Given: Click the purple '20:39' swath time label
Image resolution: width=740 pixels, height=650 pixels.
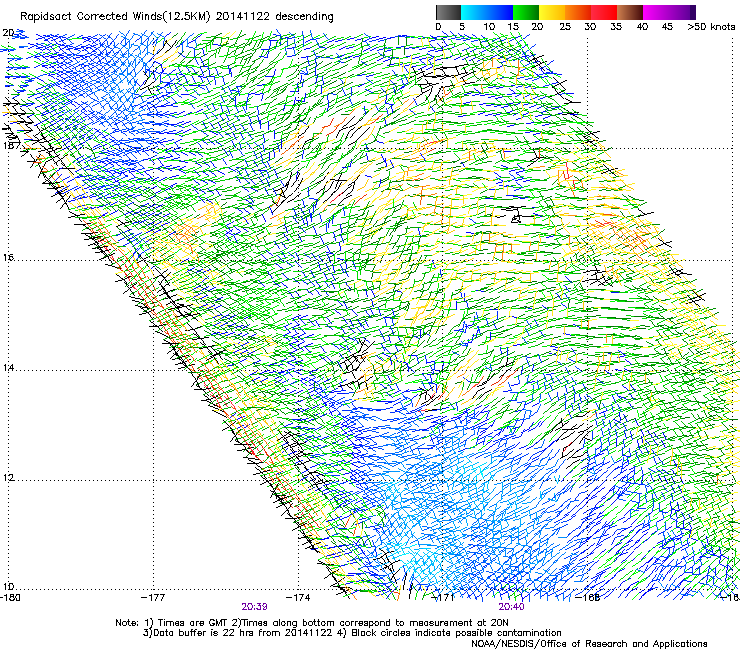Looking at the screenshot, I should [254, 607].
